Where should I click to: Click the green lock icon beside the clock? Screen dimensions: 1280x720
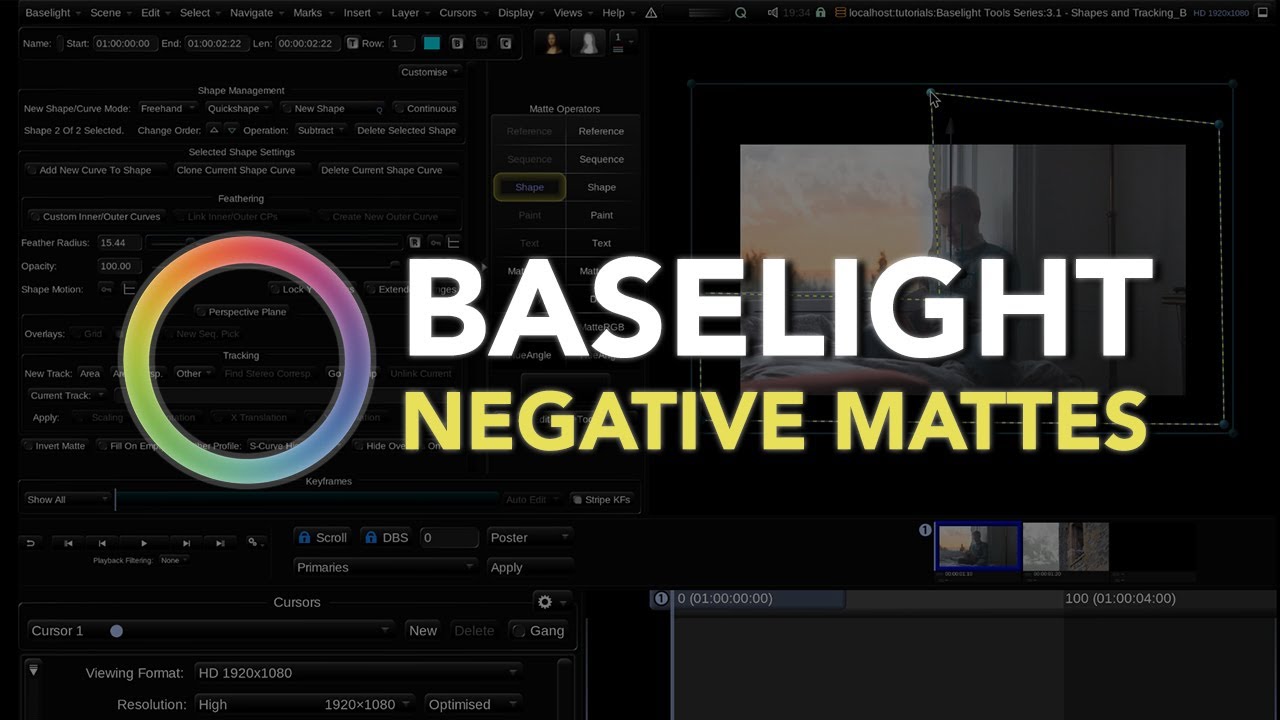tap(820, 13)
